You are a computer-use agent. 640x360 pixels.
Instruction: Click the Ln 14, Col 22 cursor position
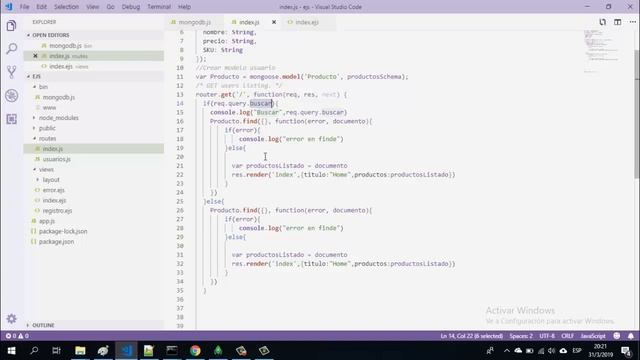tap(471, 336)
